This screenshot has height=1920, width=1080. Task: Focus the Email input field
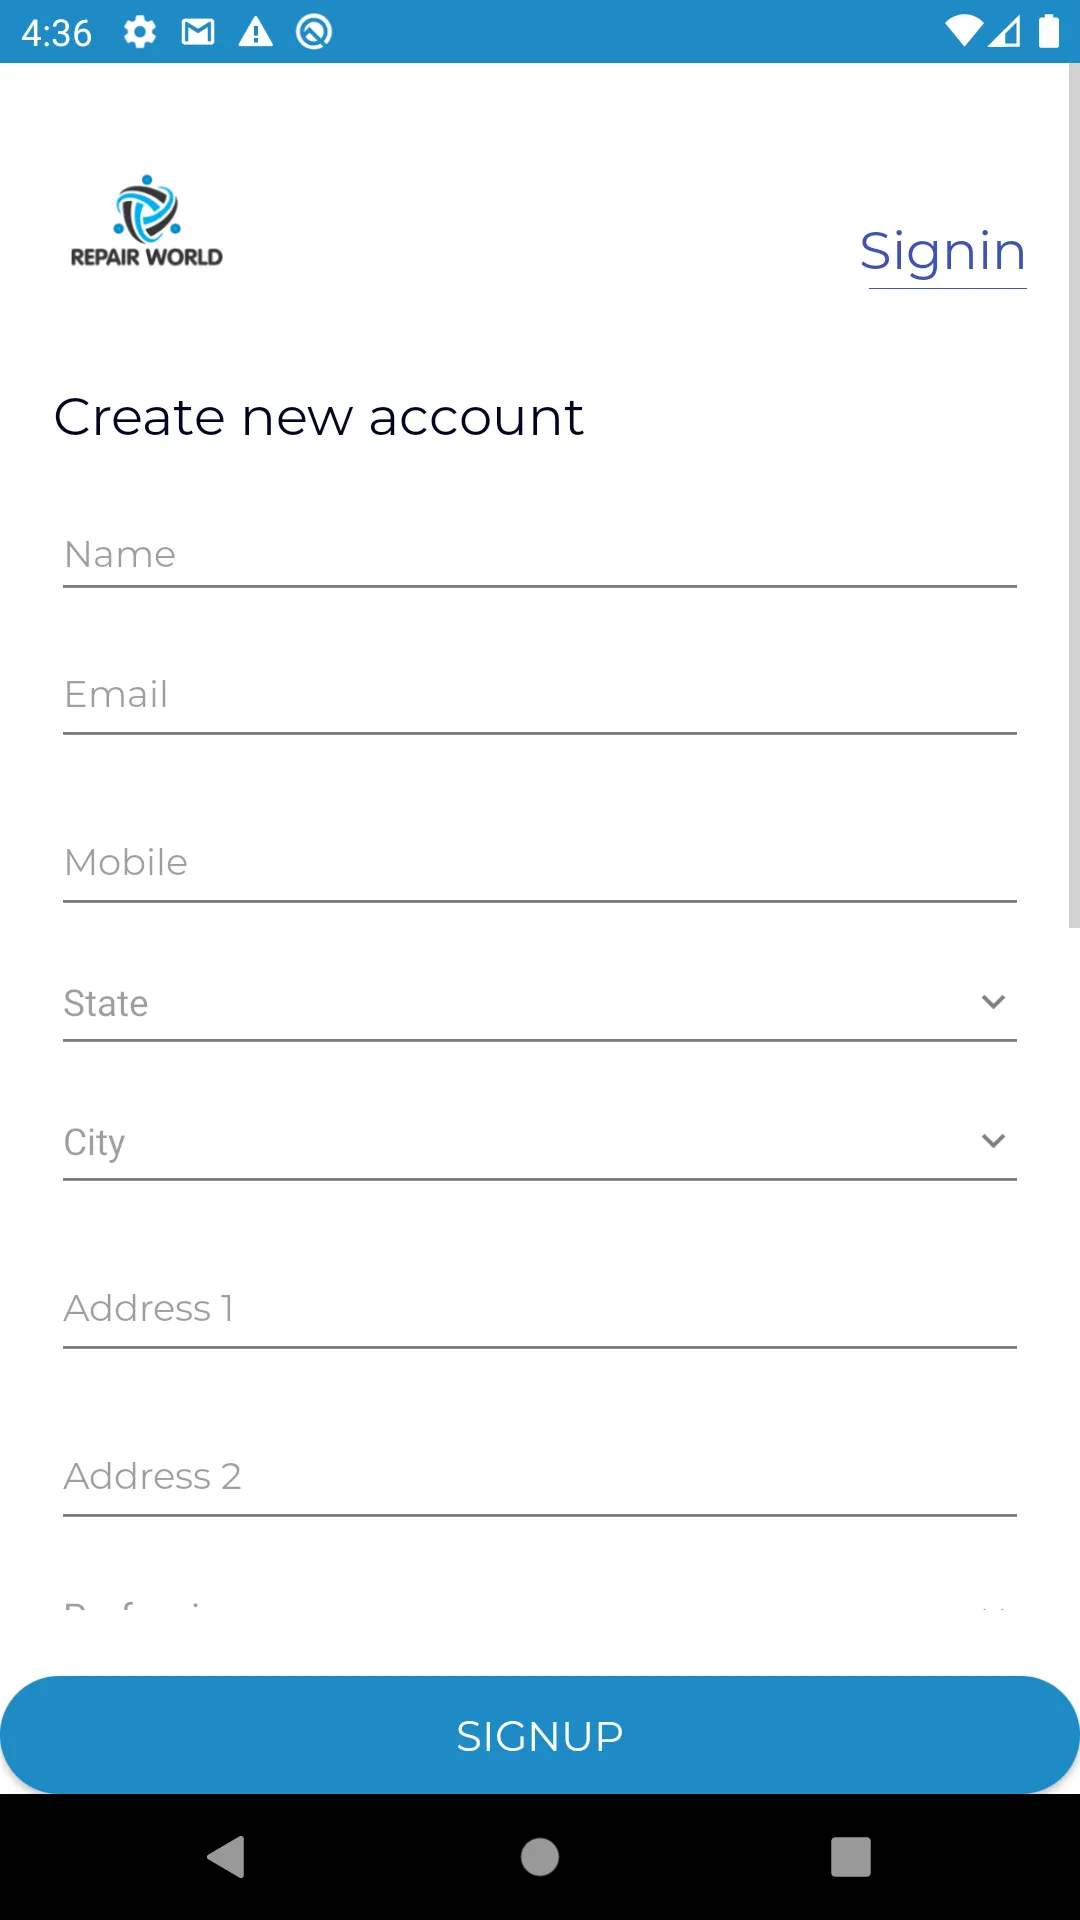tap(540, 695)
